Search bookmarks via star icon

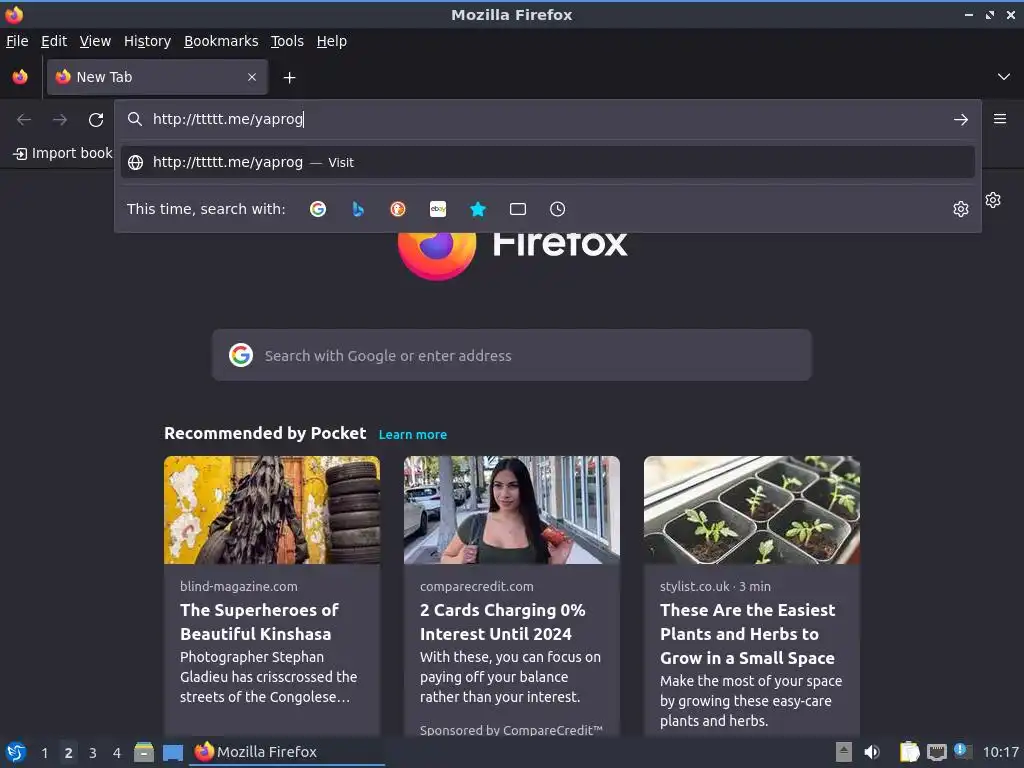[478, 209]
